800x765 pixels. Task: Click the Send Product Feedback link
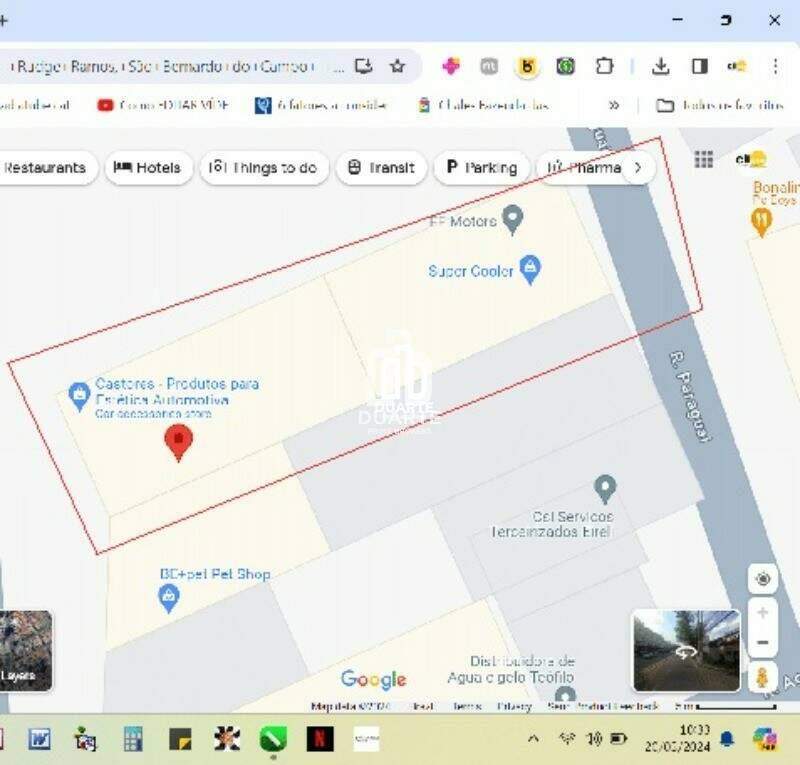point(603,706)
